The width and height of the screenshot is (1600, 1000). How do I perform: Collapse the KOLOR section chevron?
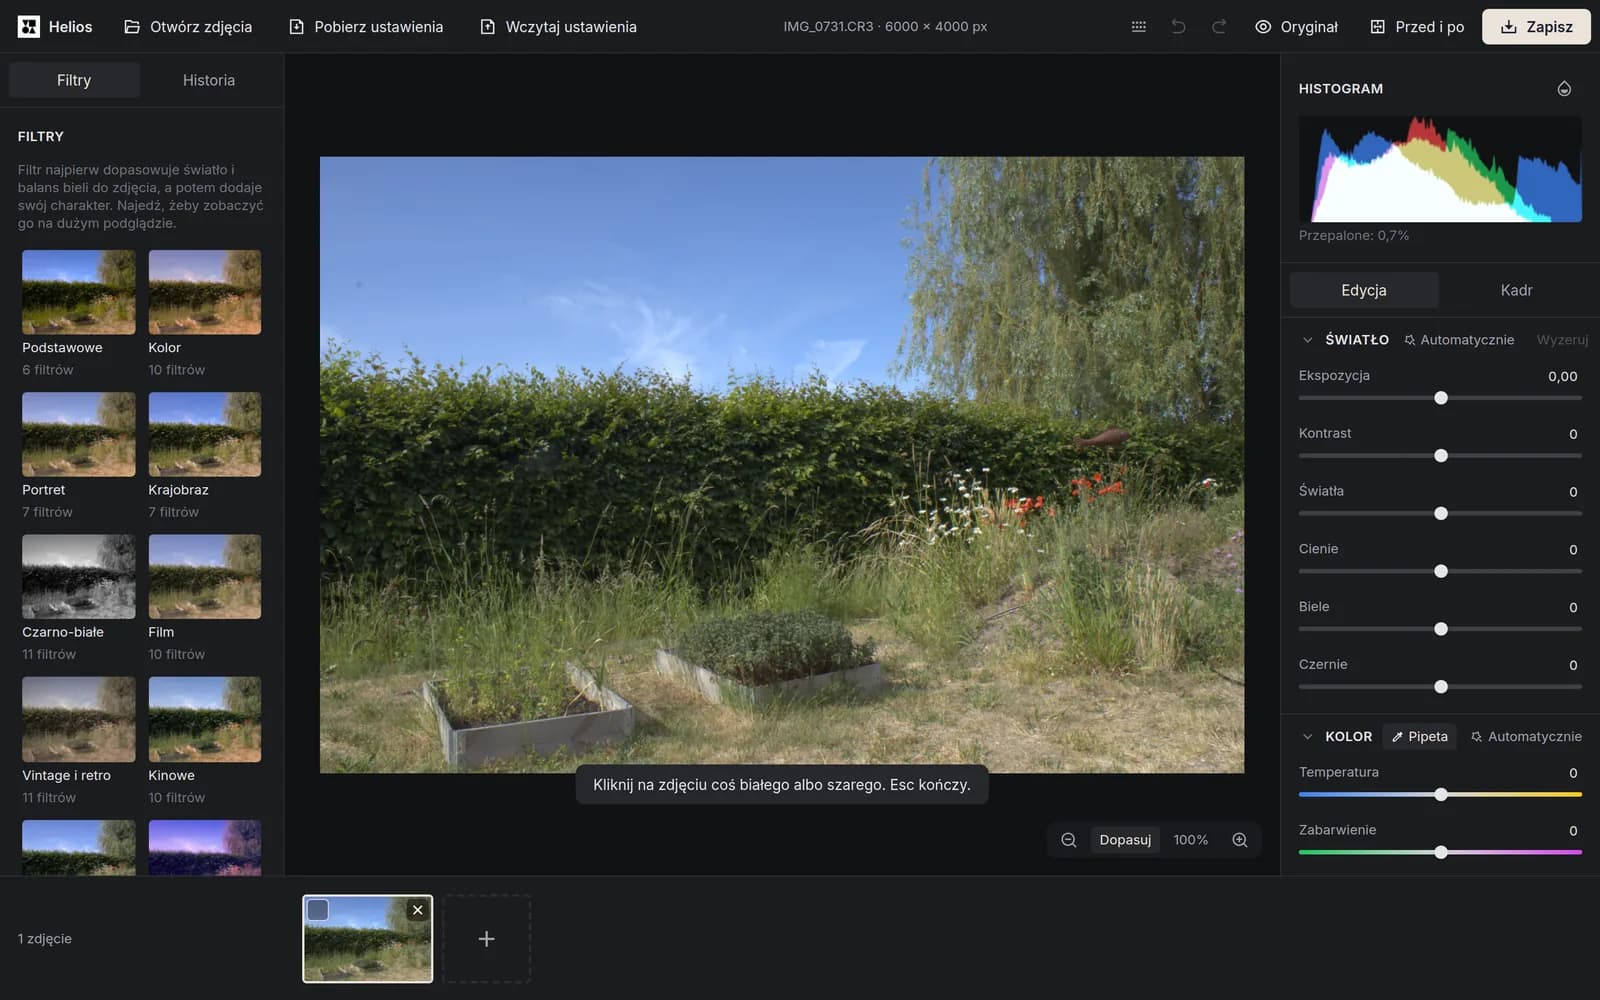pos(1307,737)
